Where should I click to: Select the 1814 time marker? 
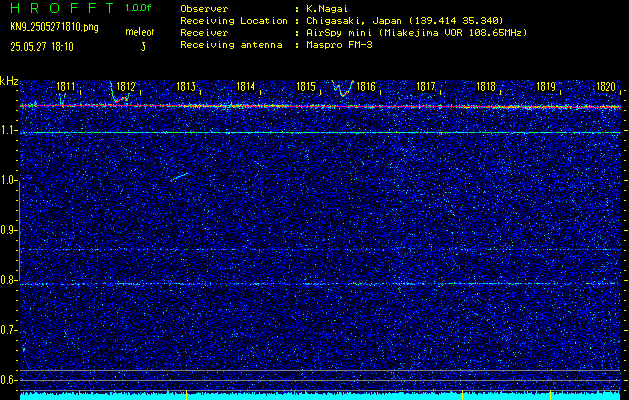pyautogui.click(x=246, y=86)
